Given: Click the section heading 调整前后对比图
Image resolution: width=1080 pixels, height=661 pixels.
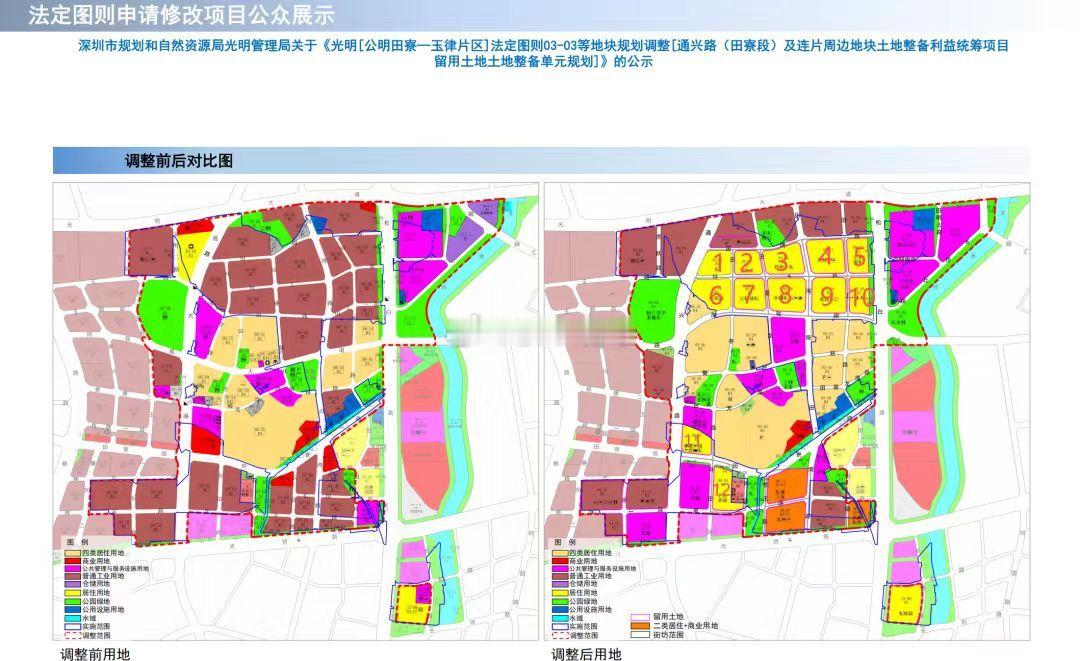Looking at the screenshot, I should 178,160.
